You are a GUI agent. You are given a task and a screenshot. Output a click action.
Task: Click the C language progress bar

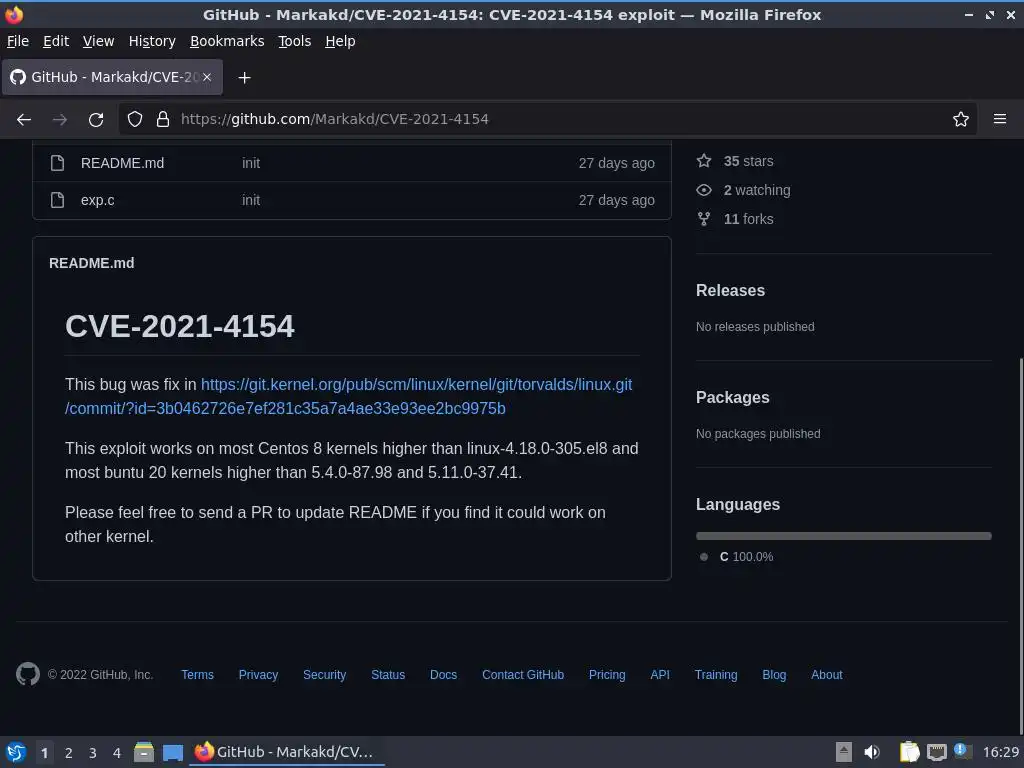coord(843,536)
